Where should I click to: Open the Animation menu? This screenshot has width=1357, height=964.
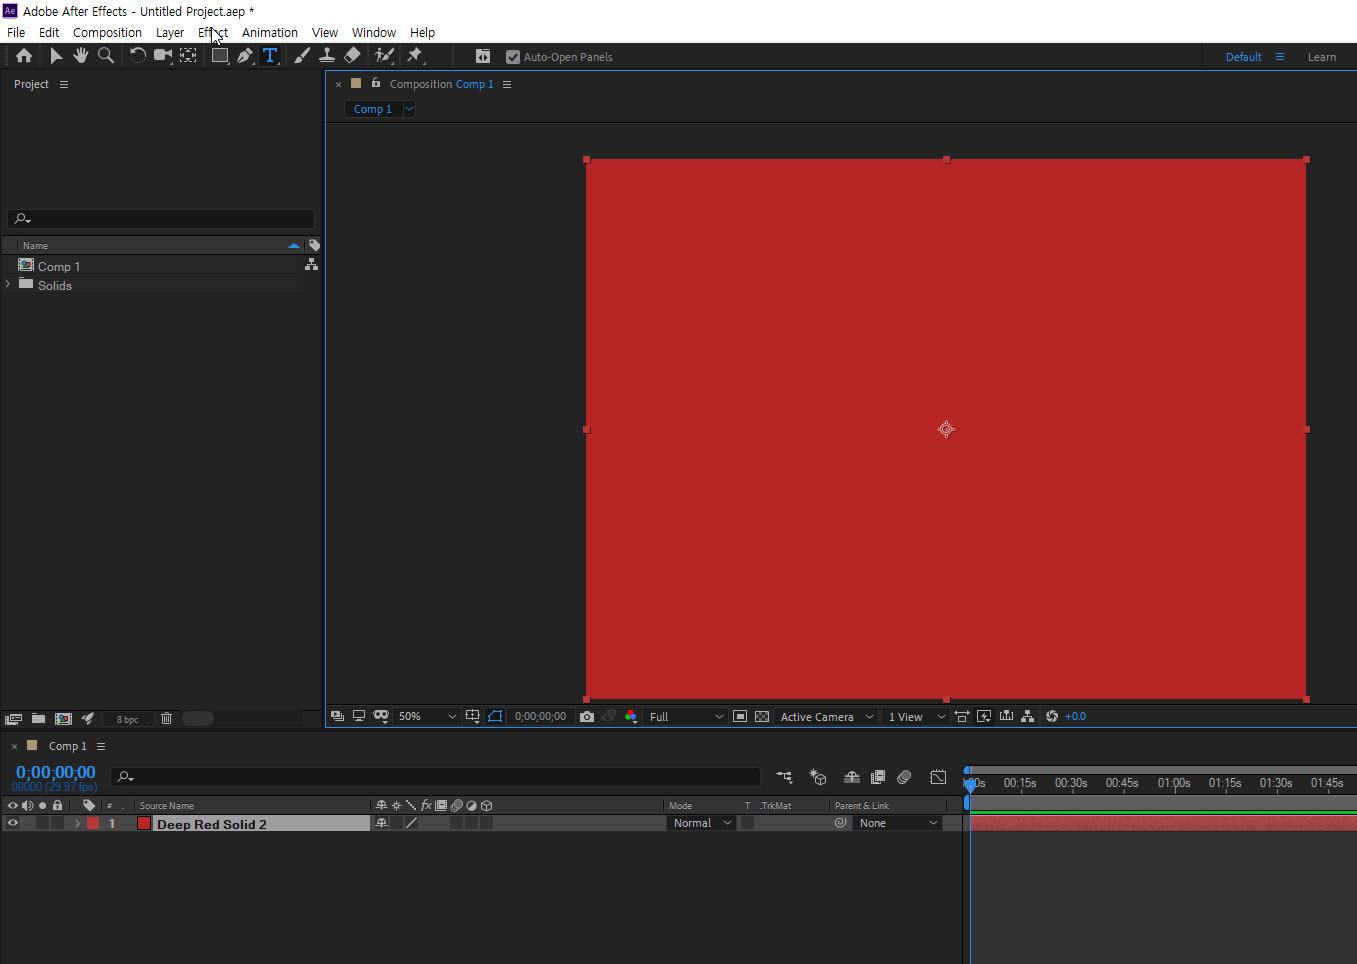tap(270, 32)
